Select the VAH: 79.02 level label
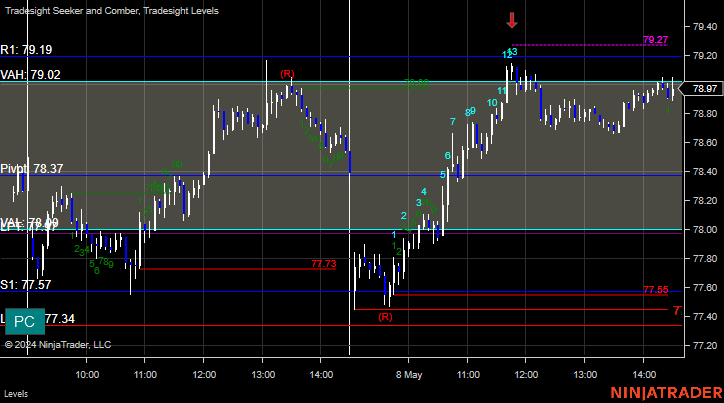Image resolution: width=724 pixels, height=403 pixels. pos(30,75)
